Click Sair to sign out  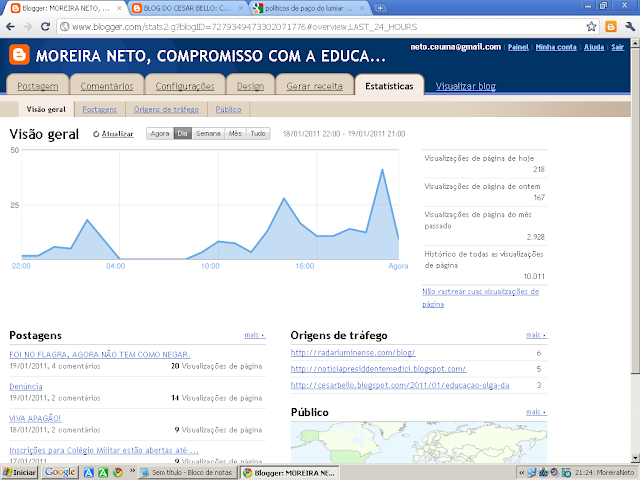click(x=618, y=47)
